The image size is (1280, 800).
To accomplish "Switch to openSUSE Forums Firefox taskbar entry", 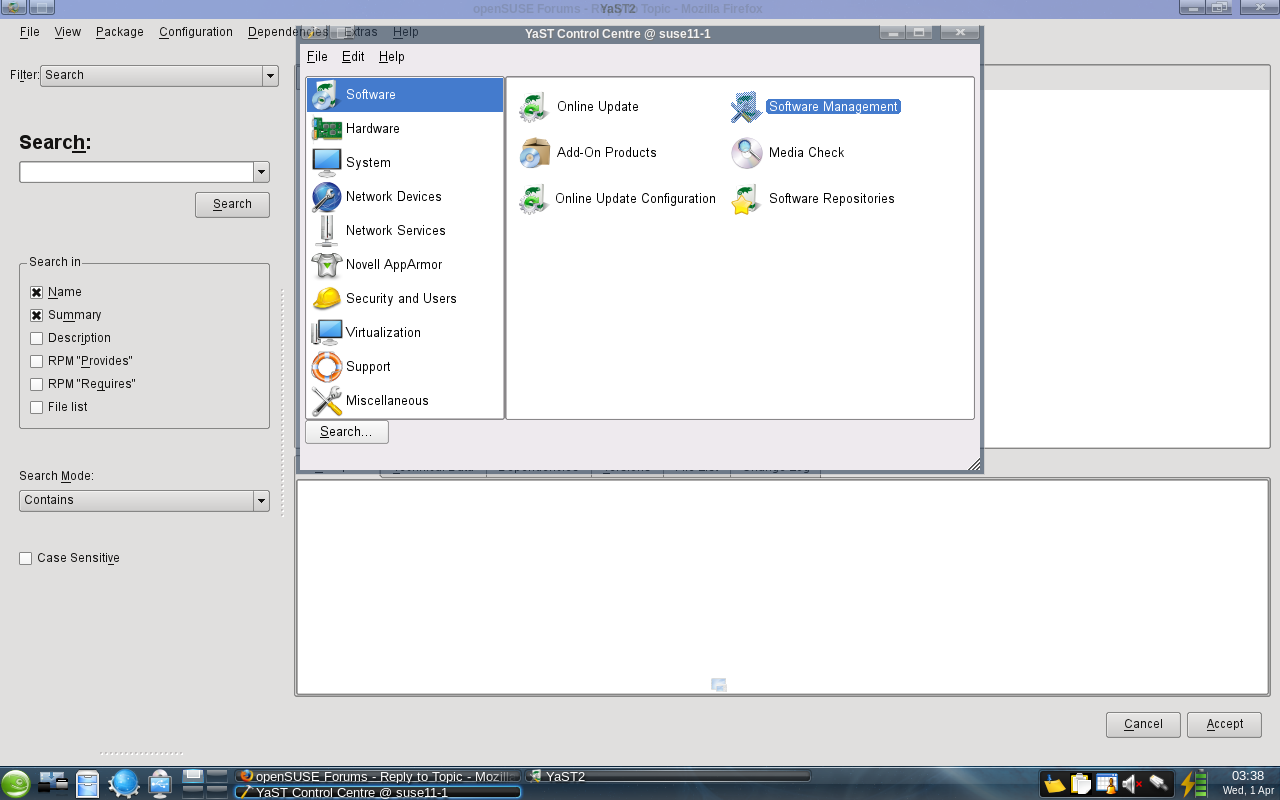I will (x=378, y=776).
